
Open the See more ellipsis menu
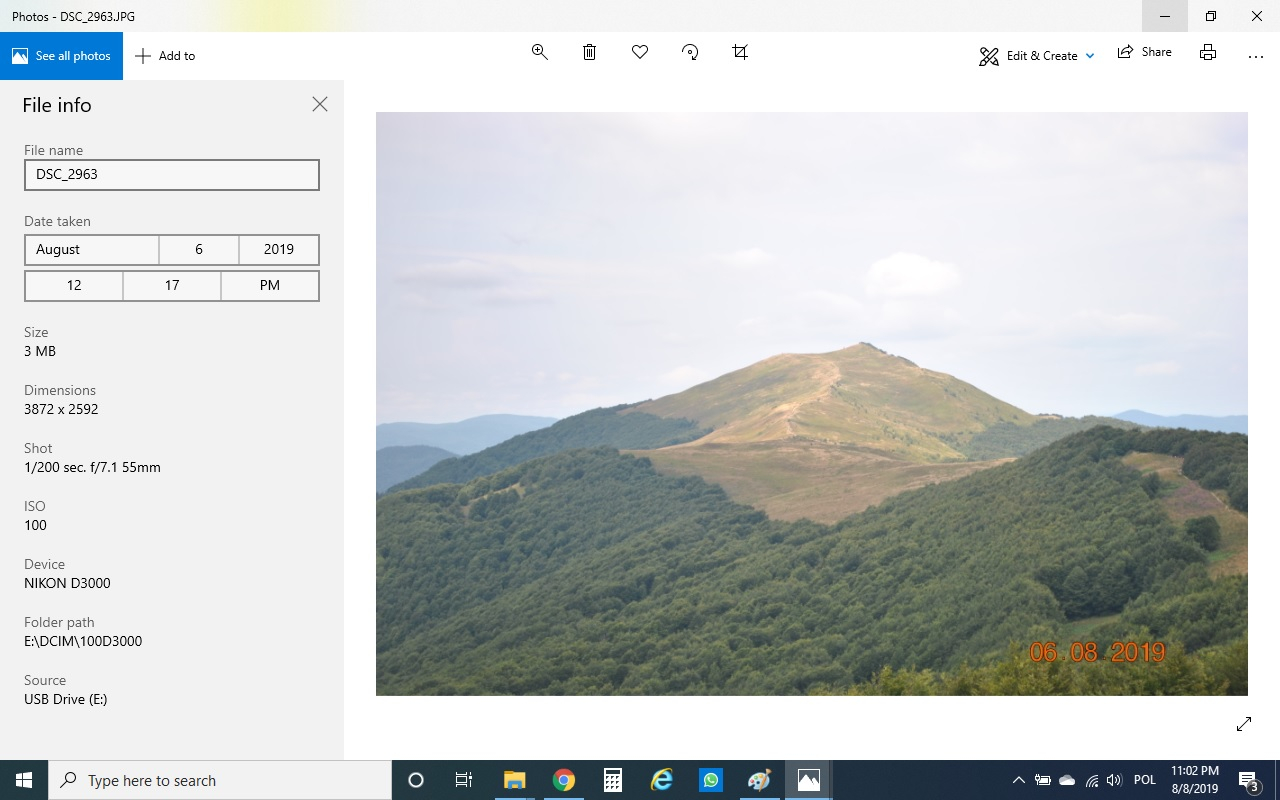[x=1256, y=56]
